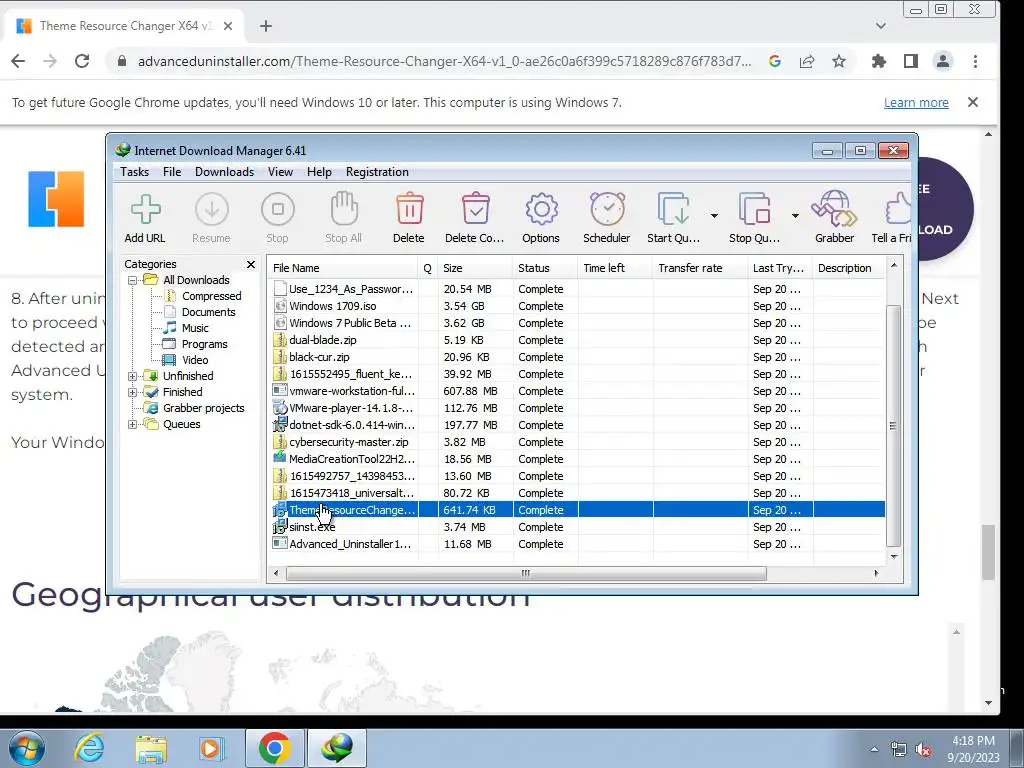Viewport: 1024px width, 768px height.
Task: Open Windows Explorer taskbar icon
Action: 151,748
